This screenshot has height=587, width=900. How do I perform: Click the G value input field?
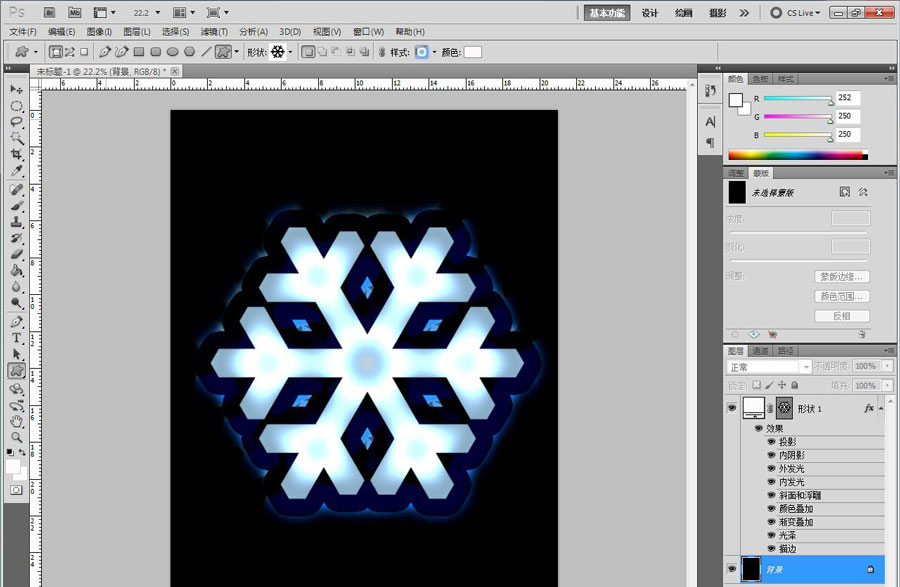pyautogui.click(x=848, y=116)
